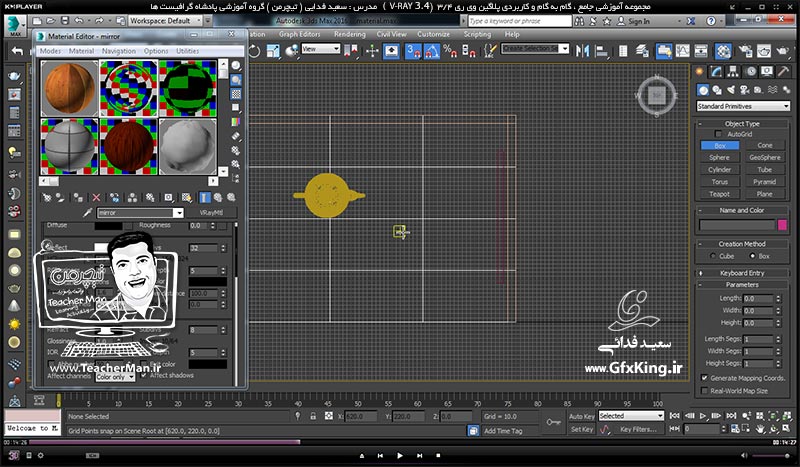This screenshot has width=800, height=467.
Task: Click the Exit color black swatch
Action: pyautogui.click(x=207, y=364)
